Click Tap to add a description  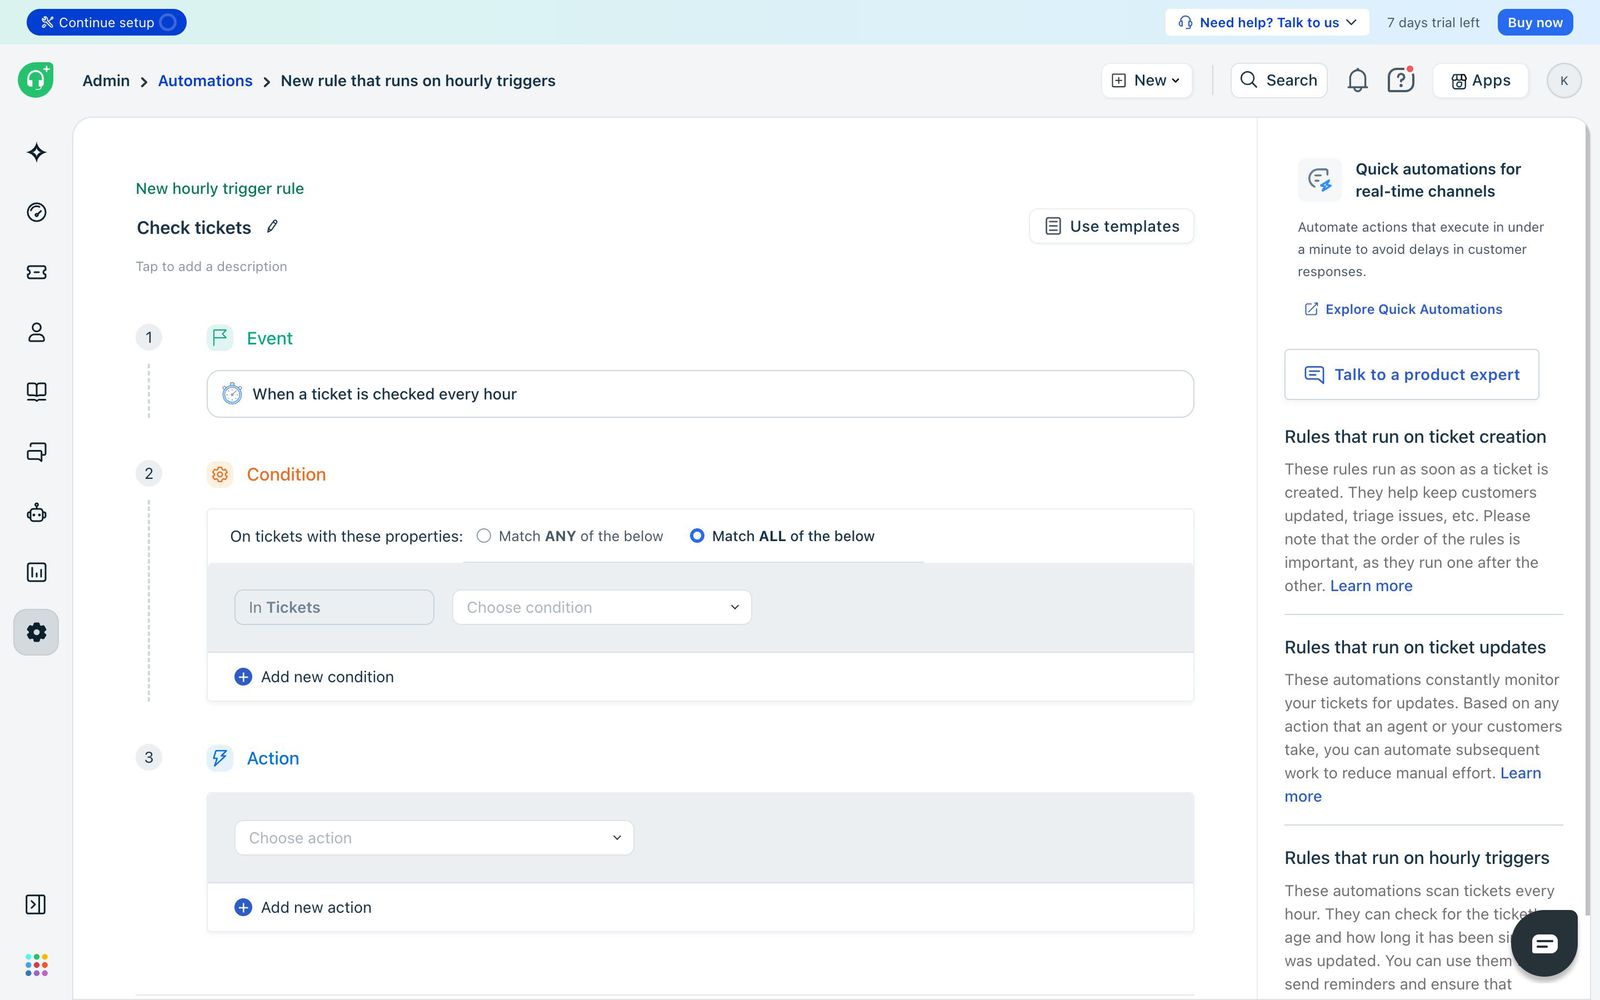(211, 266)
